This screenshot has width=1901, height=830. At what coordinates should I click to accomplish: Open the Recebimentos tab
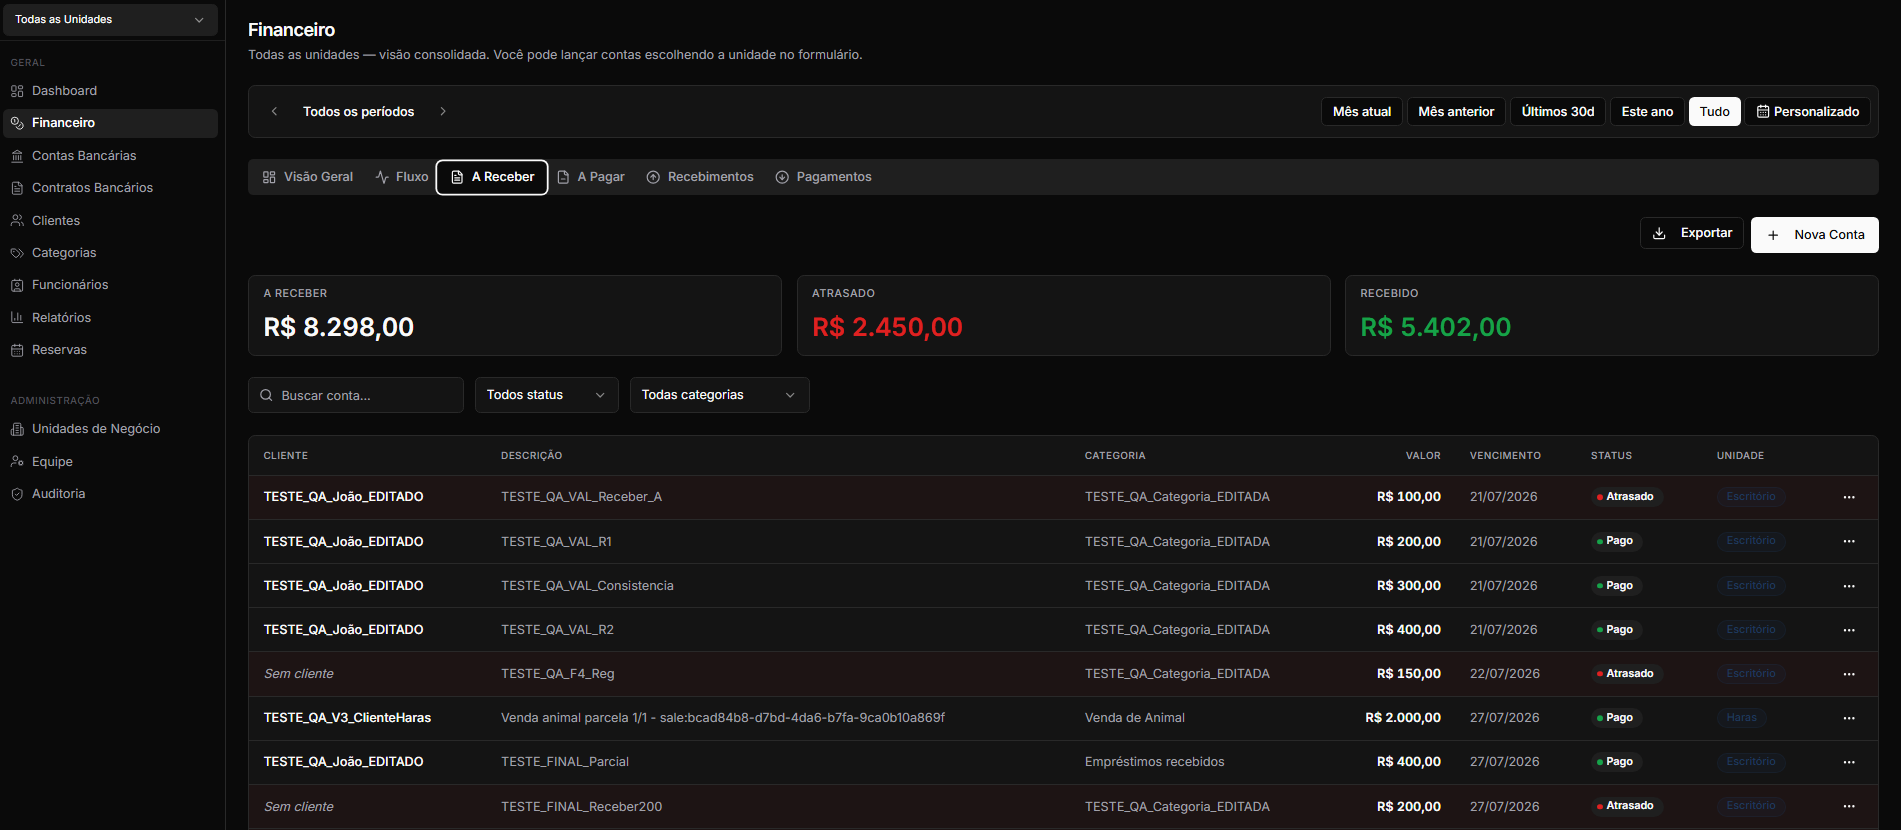tap(700, 177)
